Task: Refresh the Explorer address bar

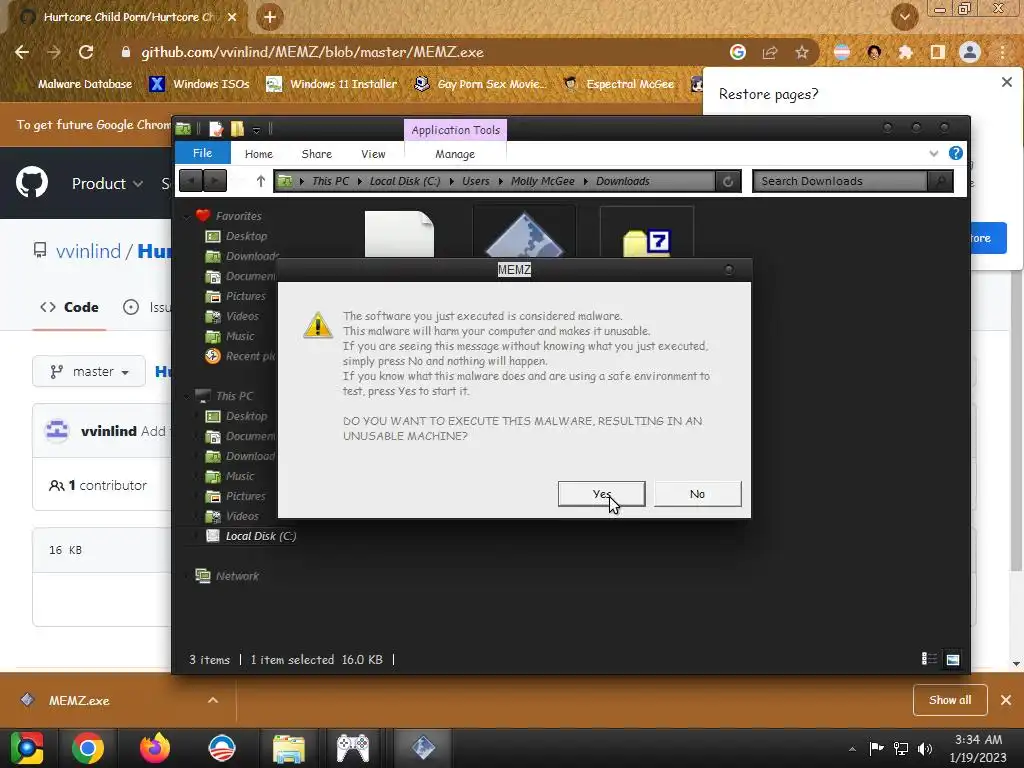Action: coord(728,182)
